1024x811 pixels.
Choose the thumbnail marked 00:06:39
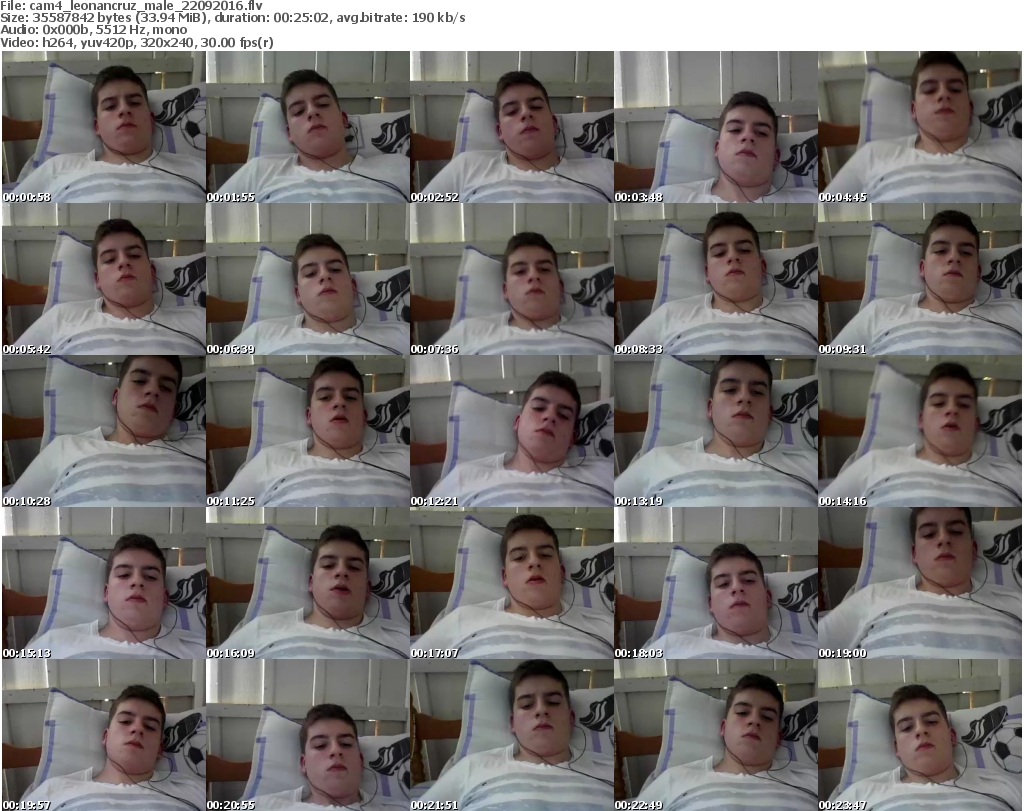(x=308, y=279)
